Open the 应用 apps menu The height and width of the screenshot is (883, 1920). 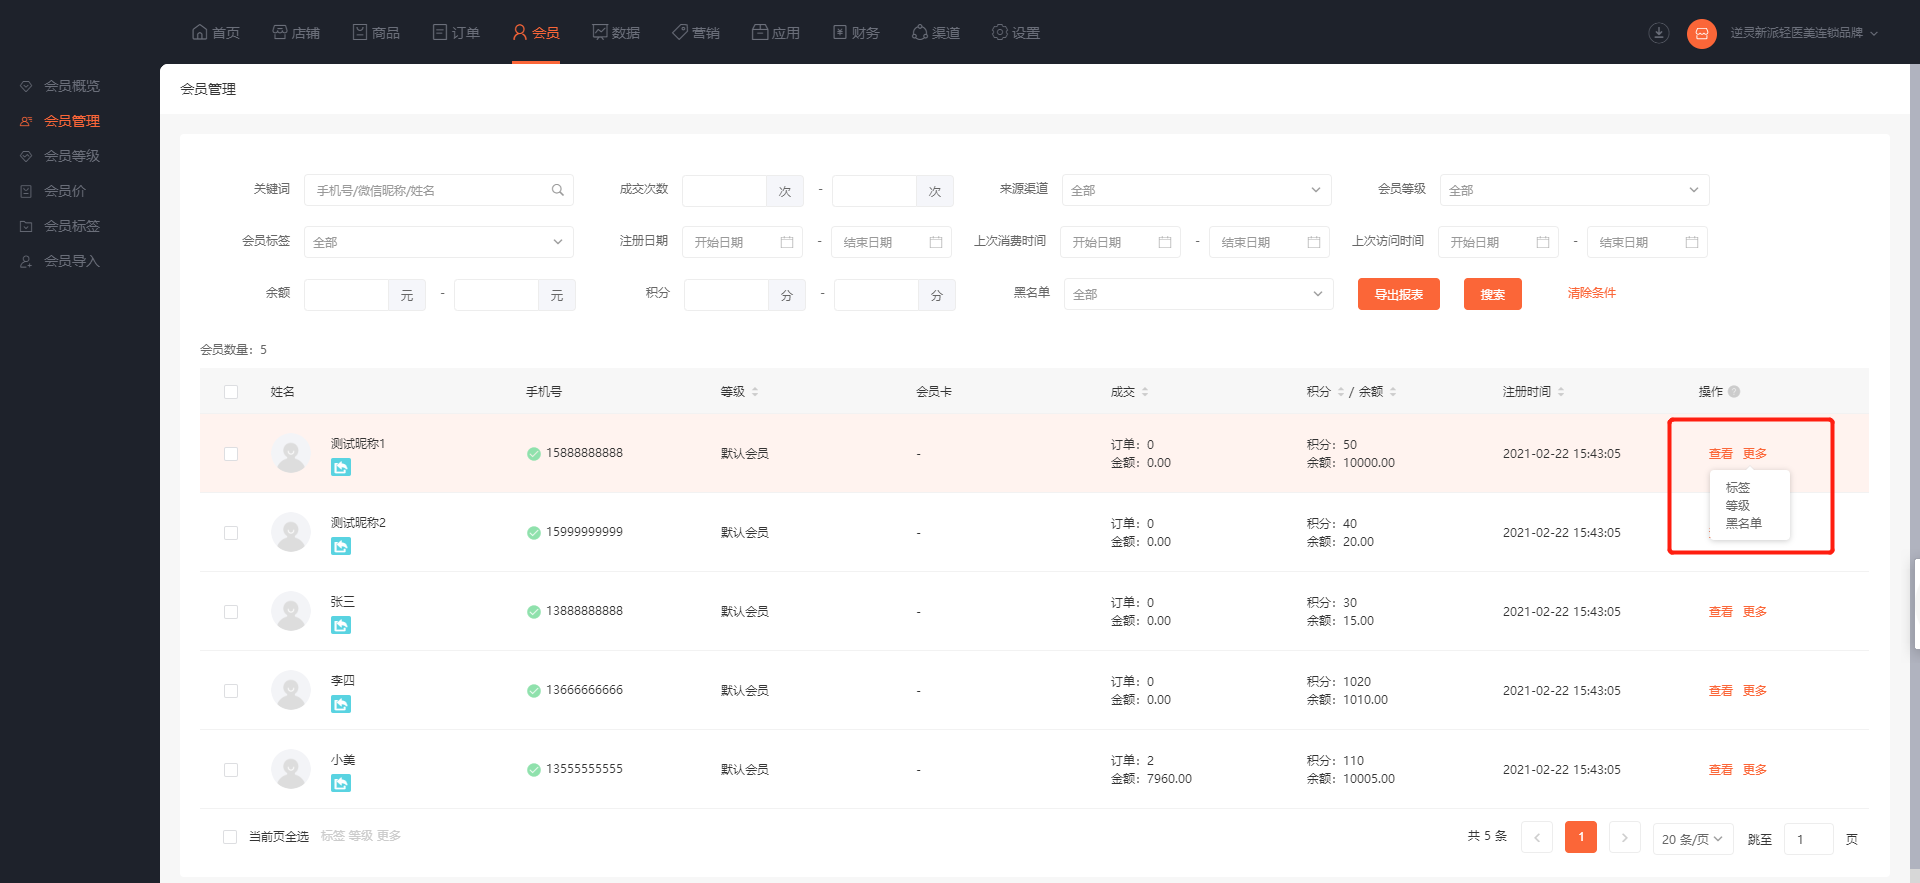coord(776,33)
